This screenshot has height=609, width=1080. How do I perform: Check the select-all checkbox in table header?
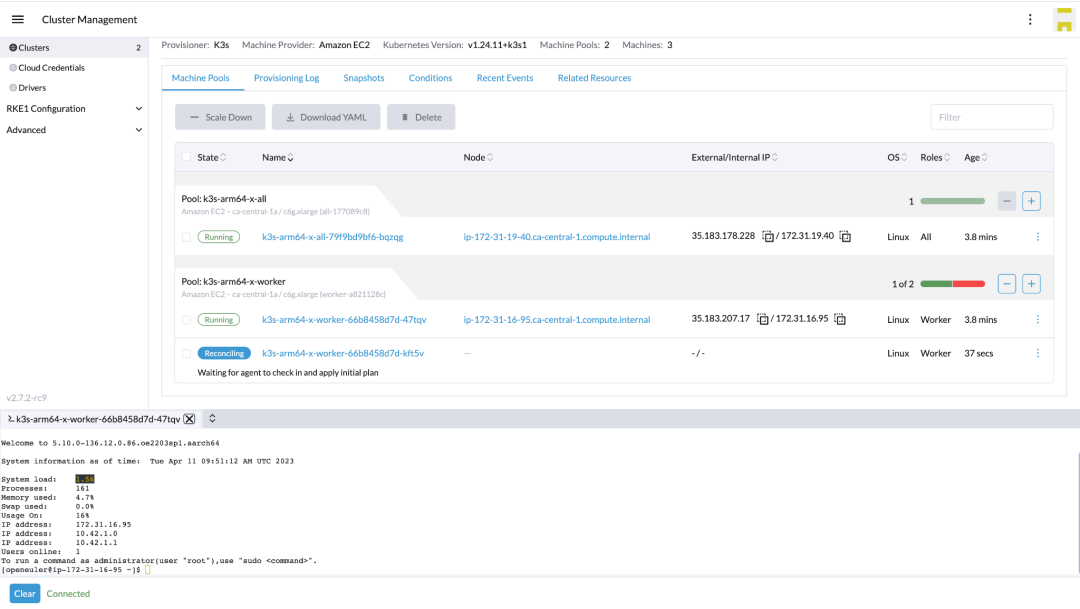[186, 157]
